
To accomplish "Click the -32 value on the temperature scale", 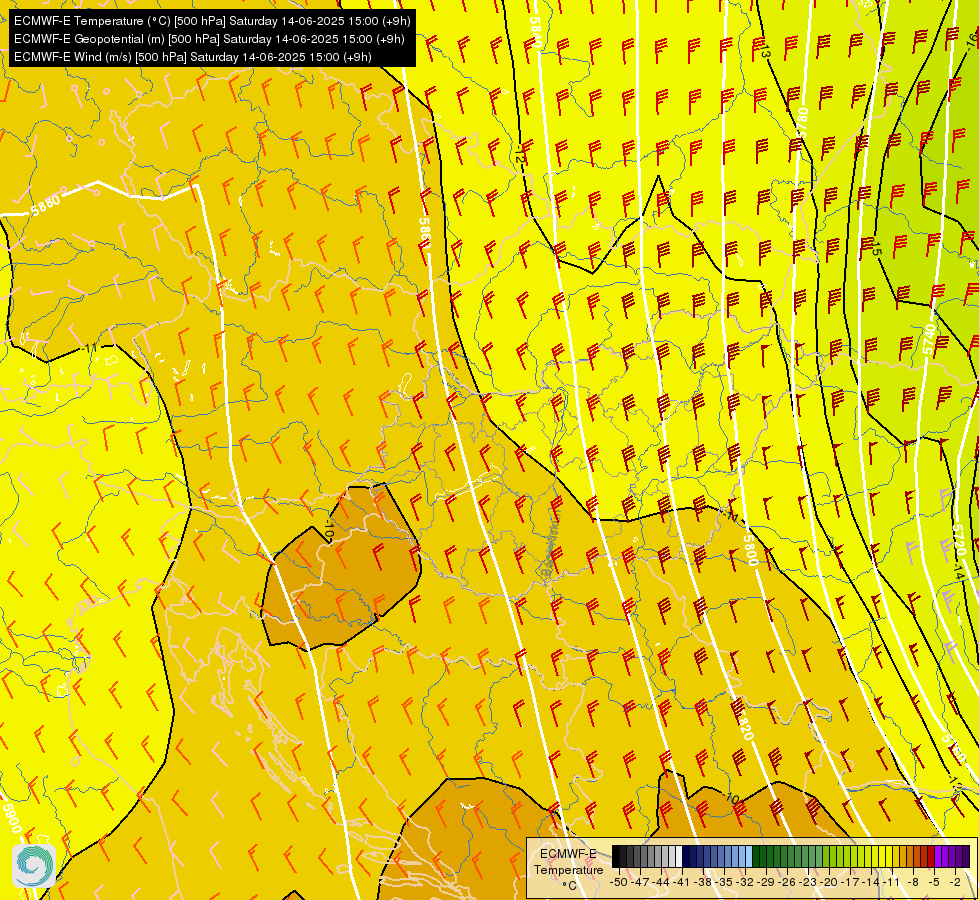I will pyautogui.click(x=745, y=882).
